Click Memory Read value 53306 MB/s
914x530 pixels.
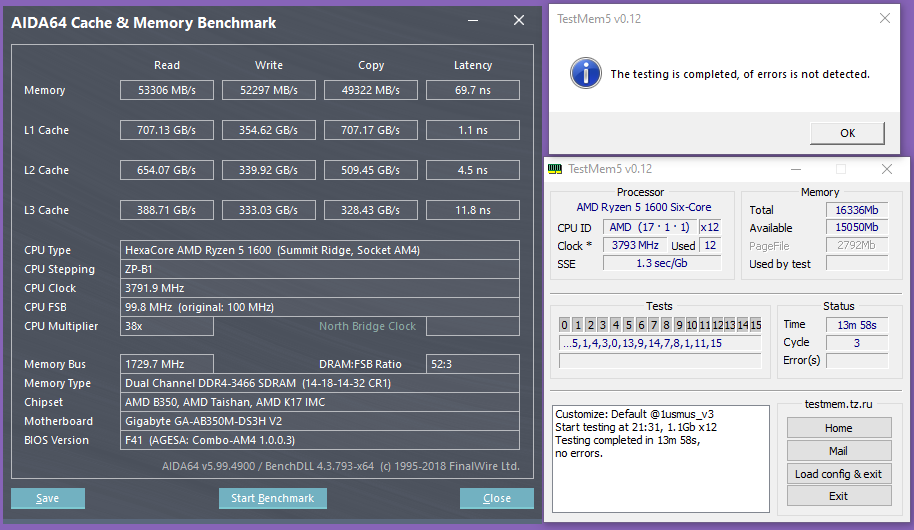click(167, 90)
